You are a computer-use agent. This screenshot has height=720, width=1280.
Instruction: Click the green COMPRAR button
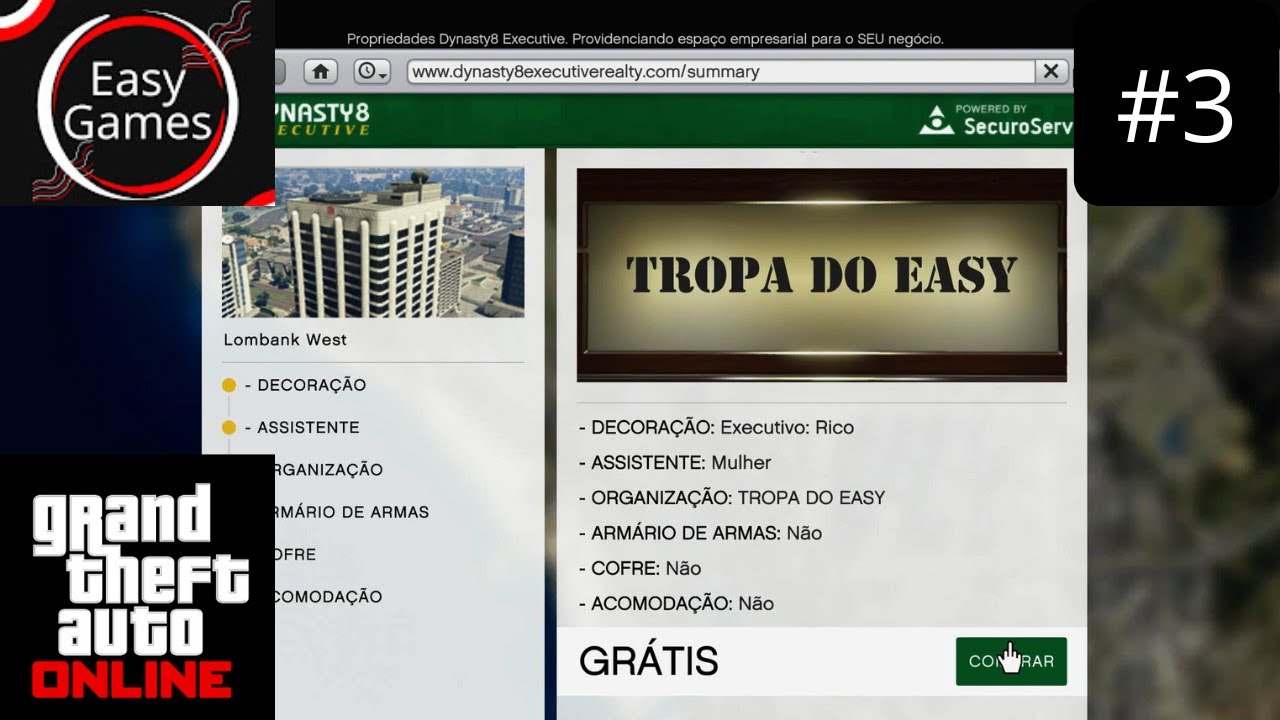[1011, 661]
